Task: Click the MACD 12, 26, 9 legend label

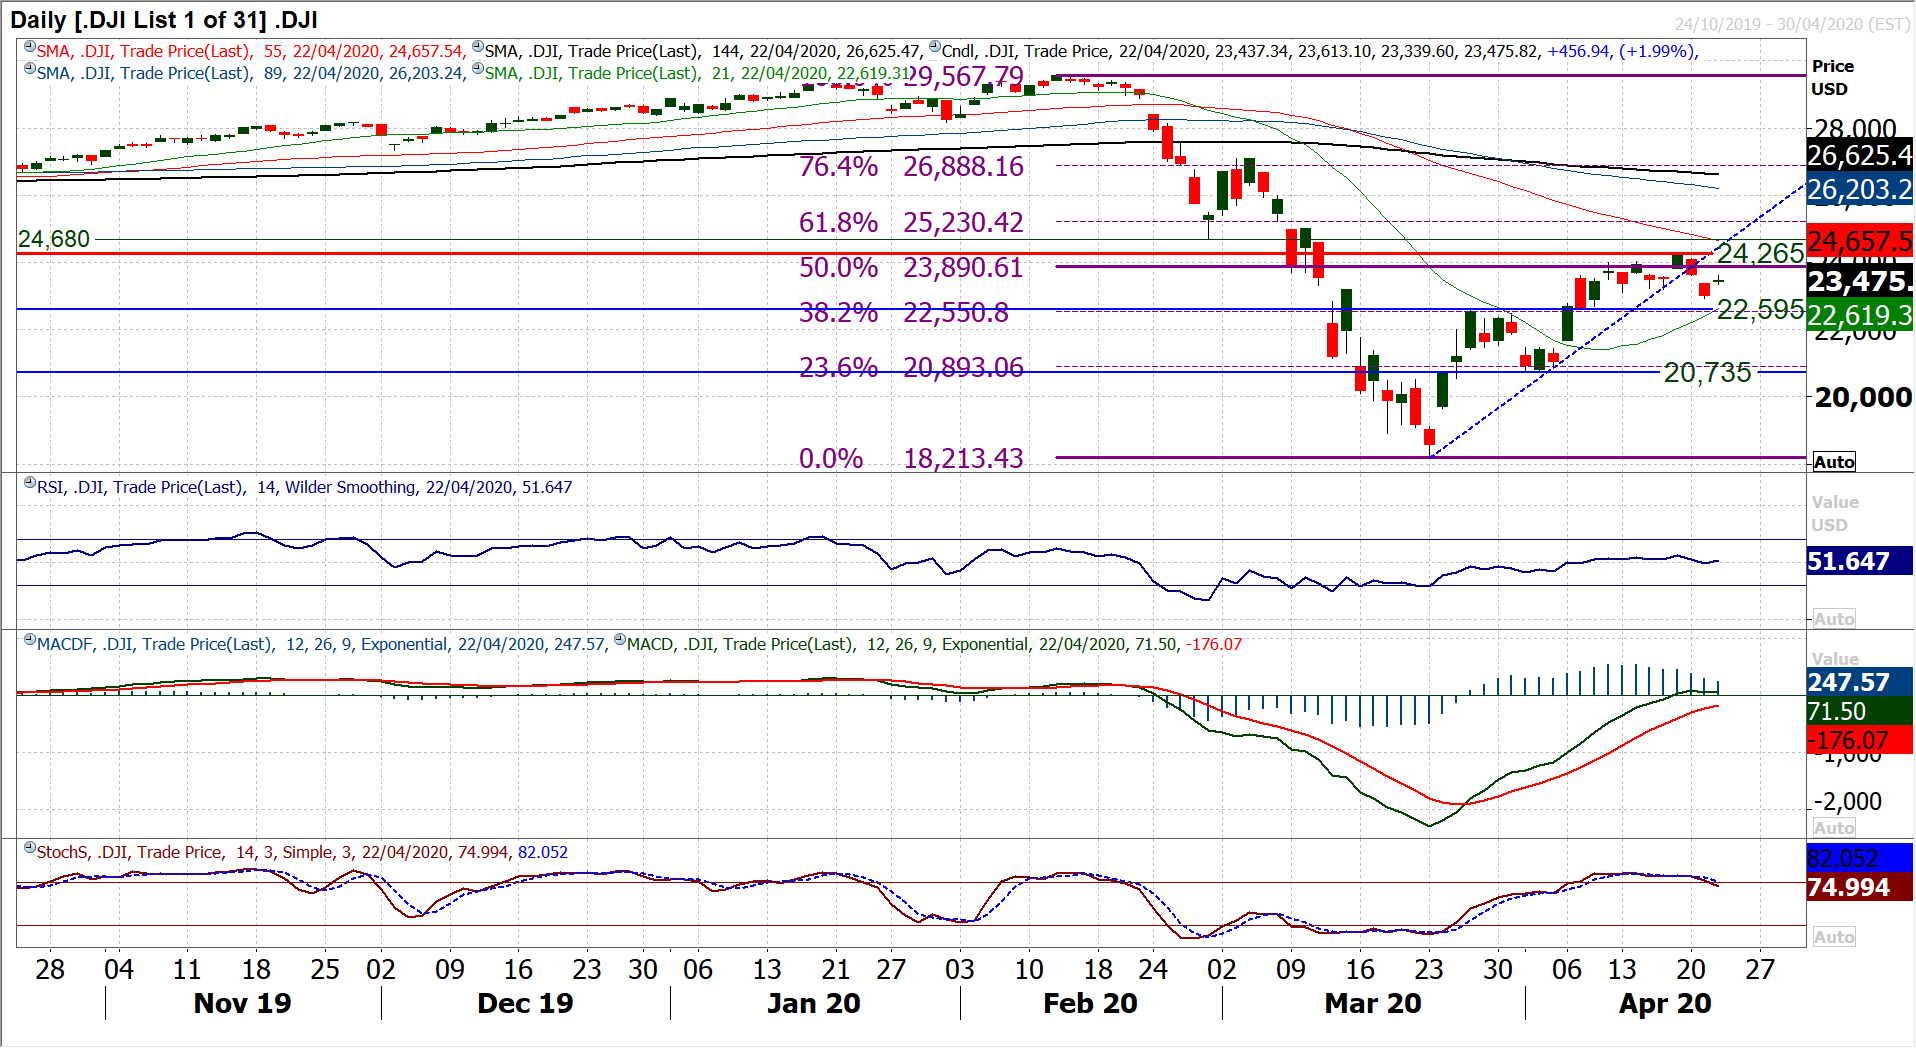Action: pos(935,644)
